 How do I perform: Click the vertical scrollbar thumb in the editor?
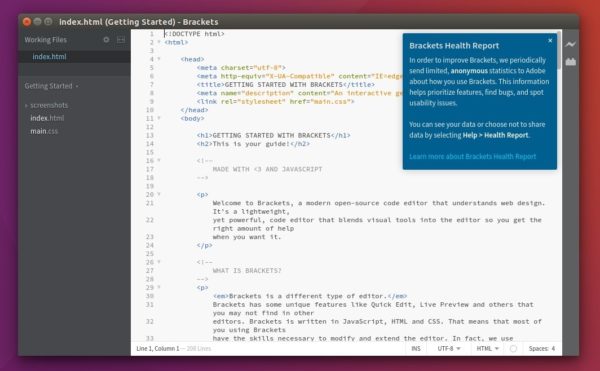coord(559,50)
